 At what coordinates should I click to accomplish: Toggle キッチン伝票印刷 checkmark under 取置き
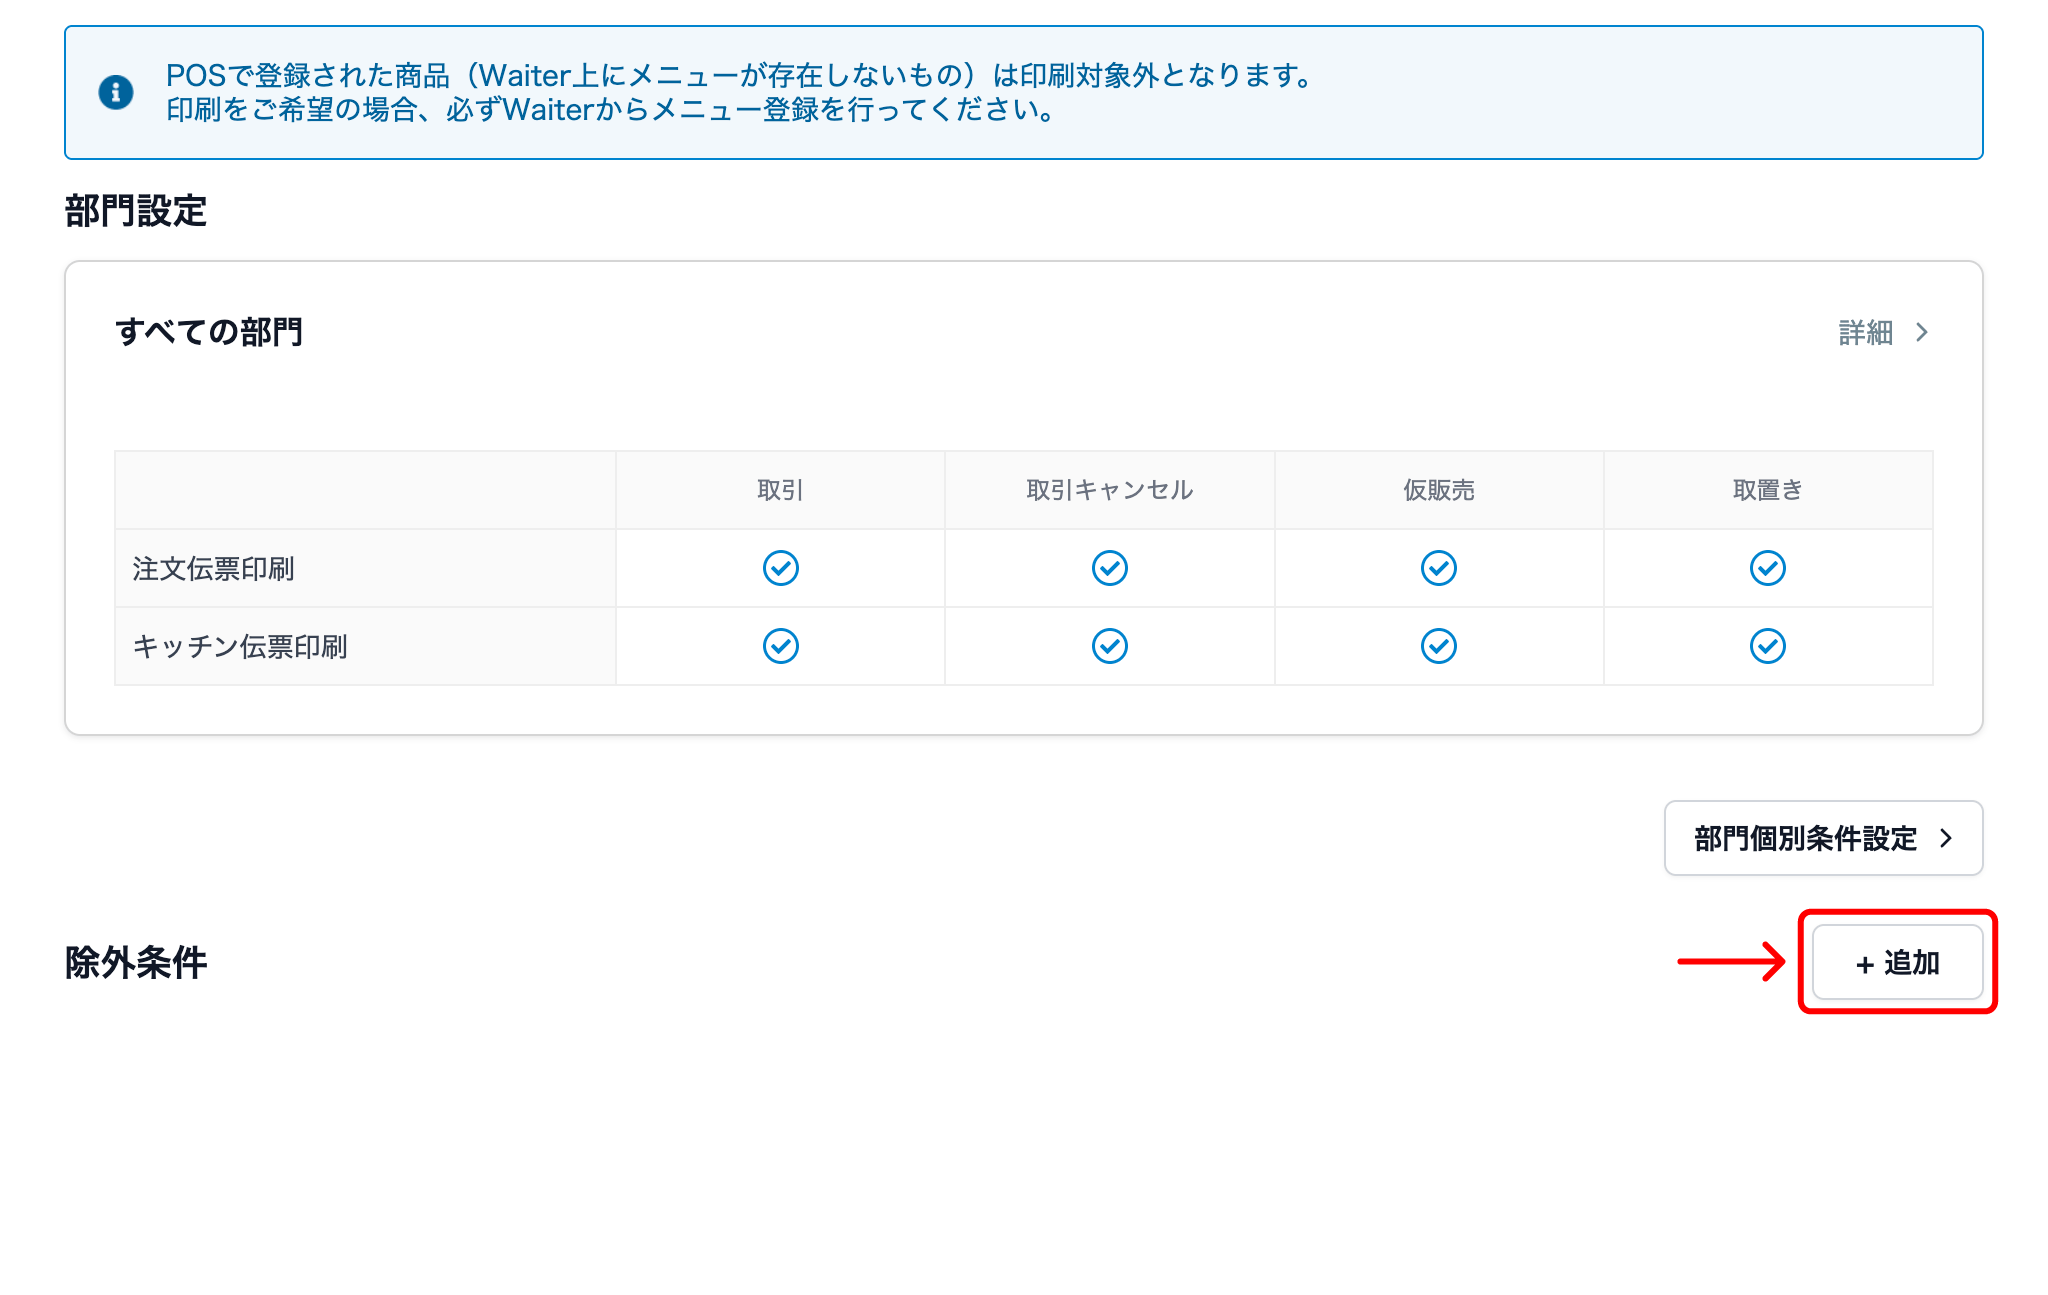[1767, 646]
